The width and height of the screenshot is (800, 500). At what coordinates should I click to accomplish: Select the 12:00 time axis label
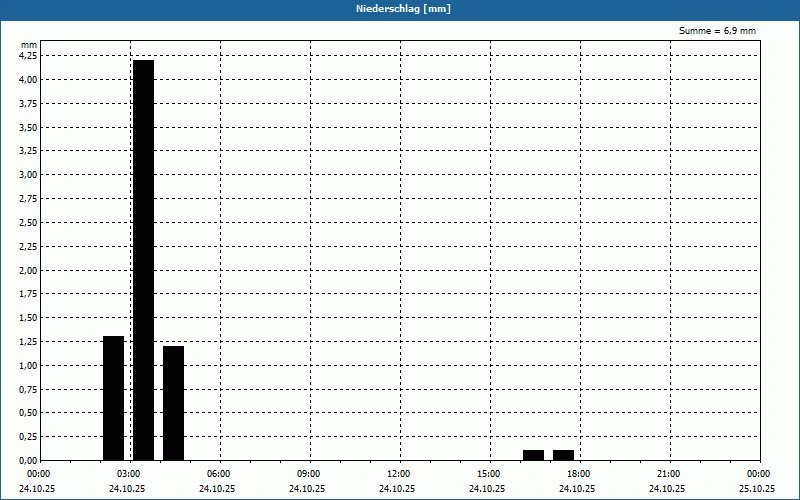click(398, 474)
